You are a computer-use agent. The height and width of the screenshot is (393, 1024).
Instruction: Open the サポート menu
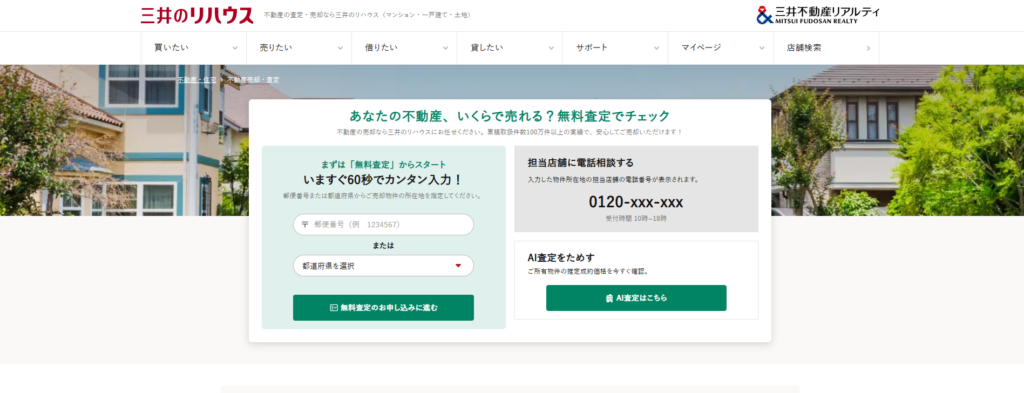(615, 48)
